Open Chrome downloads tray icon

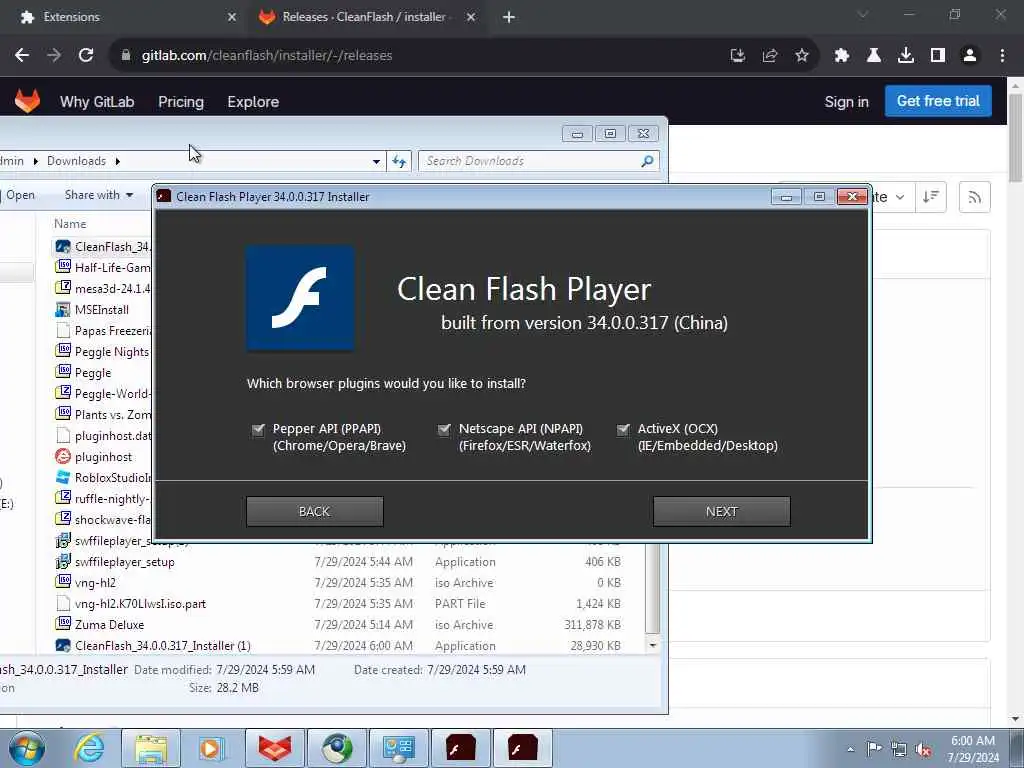[x=905, y=56]
